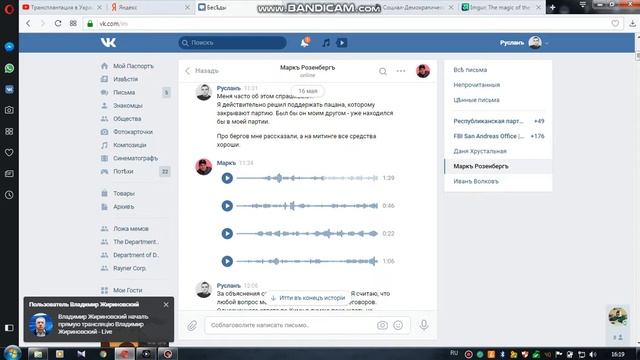Open the music player icon
This screenshot has height=360, width=640.
[326, 42]
